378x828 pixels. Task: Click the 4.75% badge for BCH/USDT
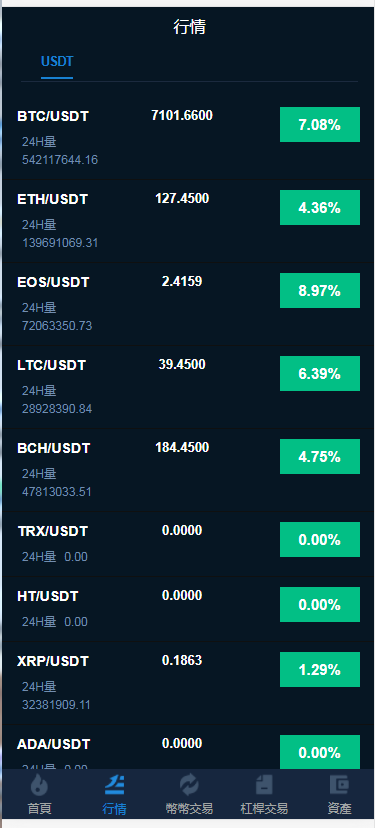pos(320,456)
